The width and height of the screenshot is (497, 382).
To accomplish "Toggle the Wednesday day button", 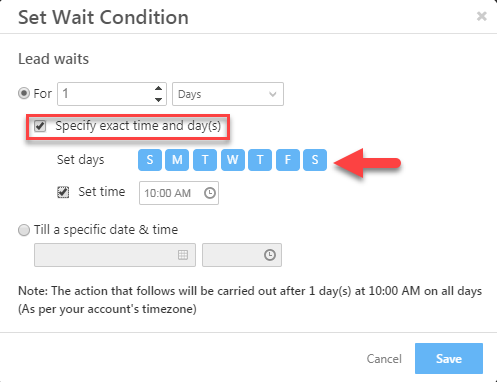I will pos(233,160).
